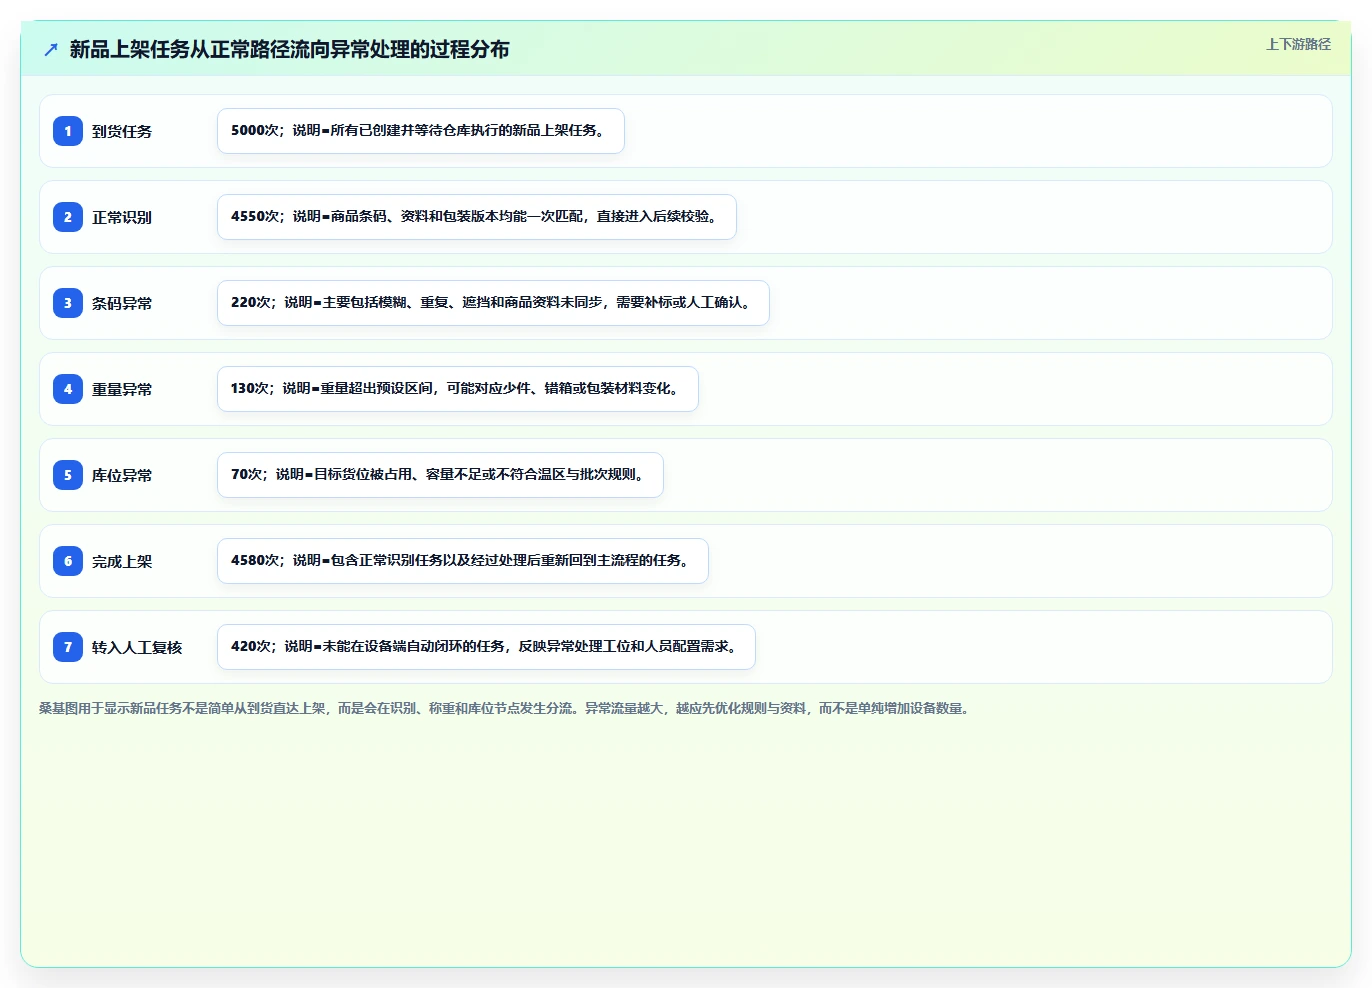Open the 420次 description box
The width and height of the screenshot is (1372, 988).
tap(486, 647)
